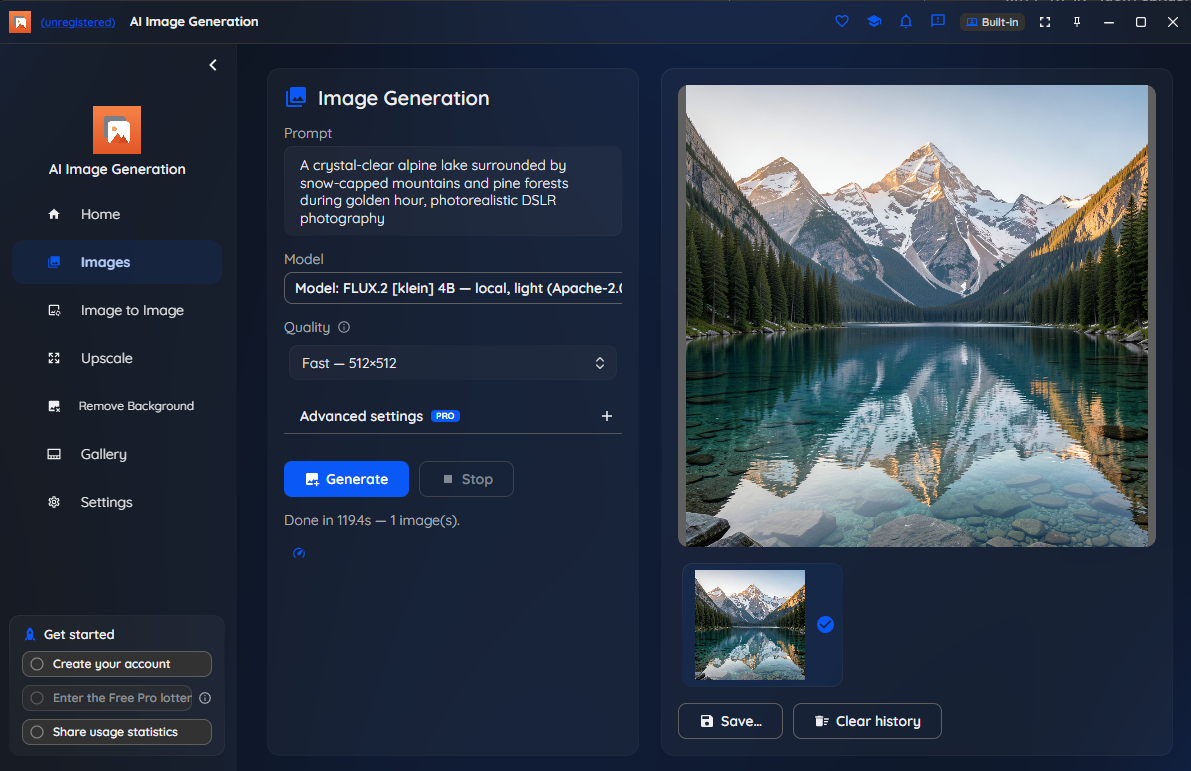Open Upscale section
1191x771 pixels.
coord(117,358)
